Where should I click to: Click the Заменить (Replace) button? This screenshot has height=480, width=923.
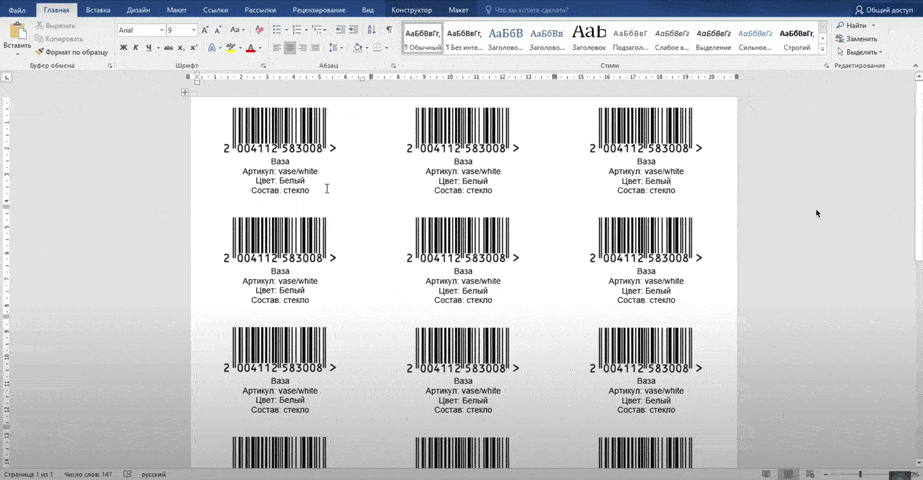click(x=860, y=39)
